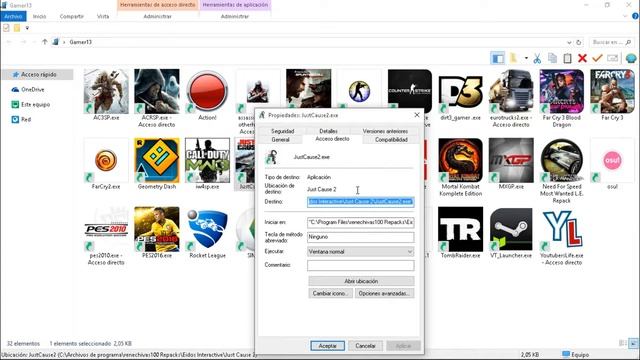Expand the address bar history dropdown
Image resolution: width=640 pixels, height=360 pixels.
[569, 42]
